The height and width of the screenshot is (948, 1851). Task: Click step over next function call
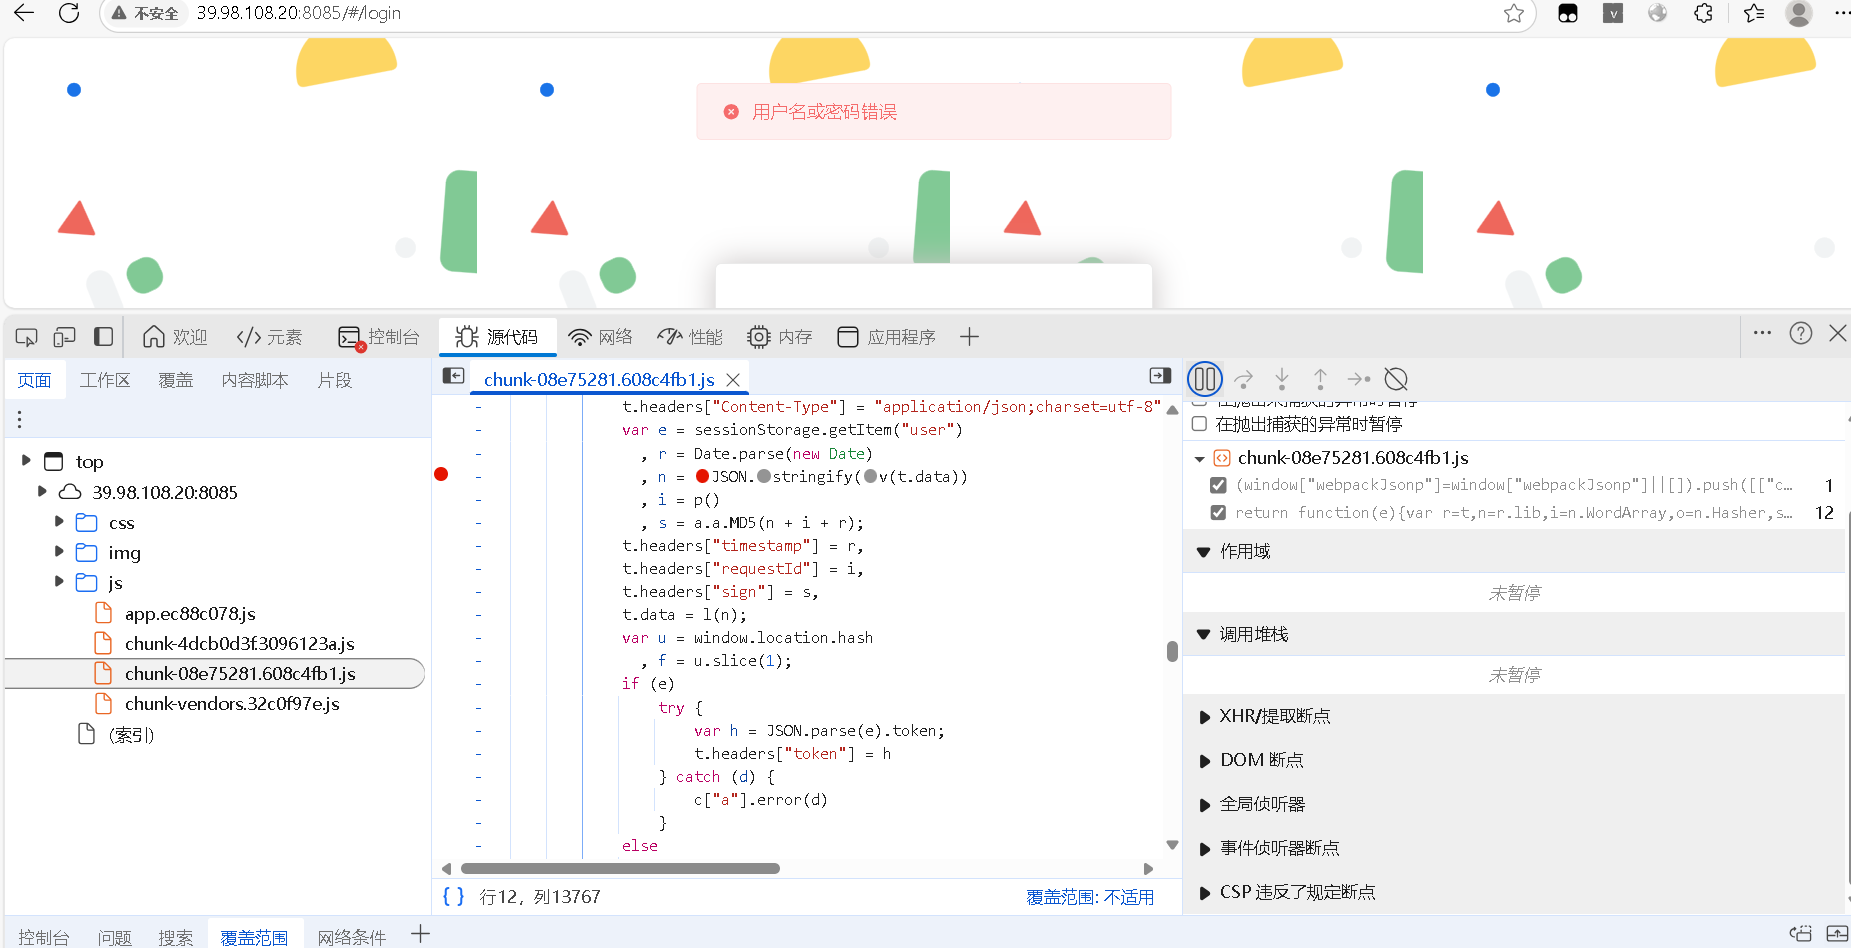(x=1244, y=379)
